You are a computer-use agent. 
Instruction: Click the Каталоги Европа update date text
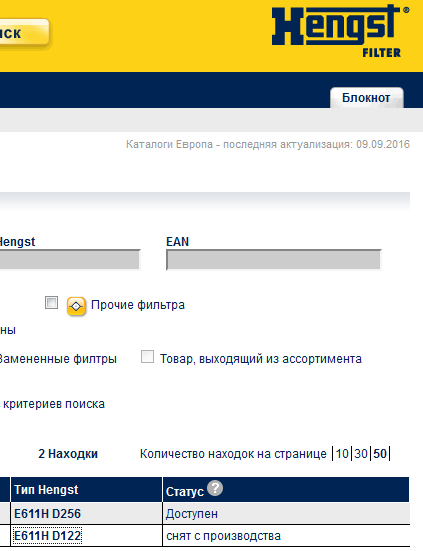(x=268, y=144)
